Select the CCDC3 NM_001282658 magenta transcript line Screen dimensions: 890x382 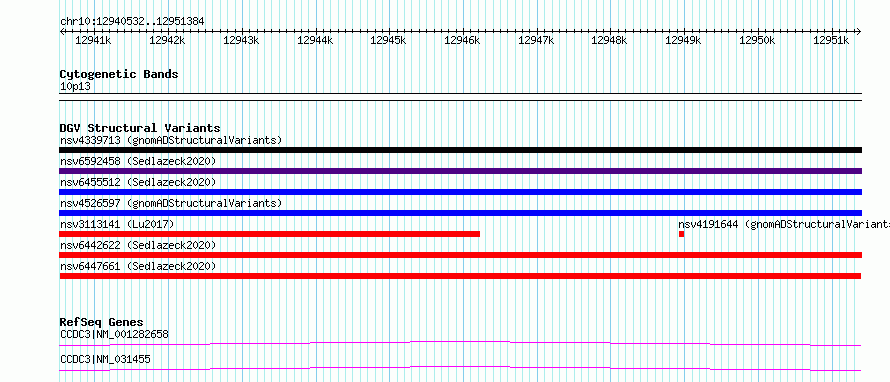click(x=460, y=343)
